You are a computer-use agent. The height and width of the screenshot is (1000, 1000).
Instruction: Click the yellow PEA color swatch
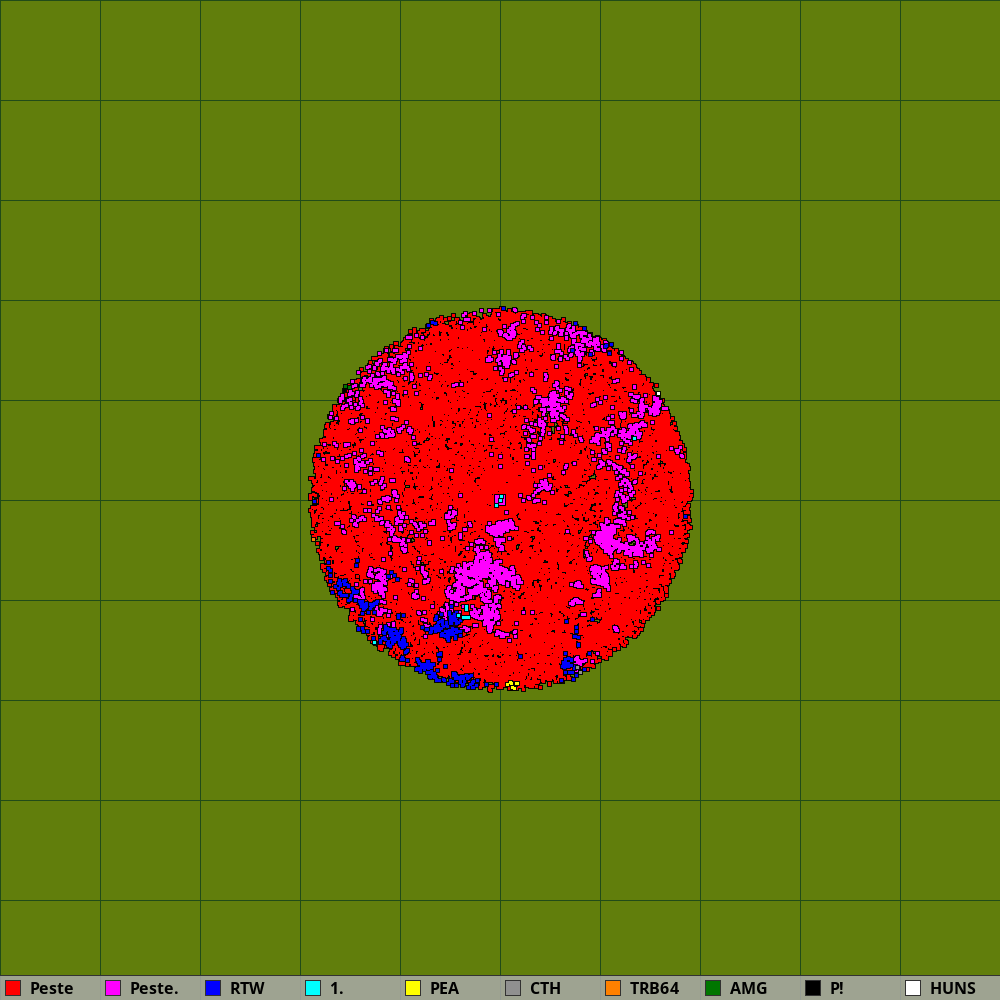413,988
